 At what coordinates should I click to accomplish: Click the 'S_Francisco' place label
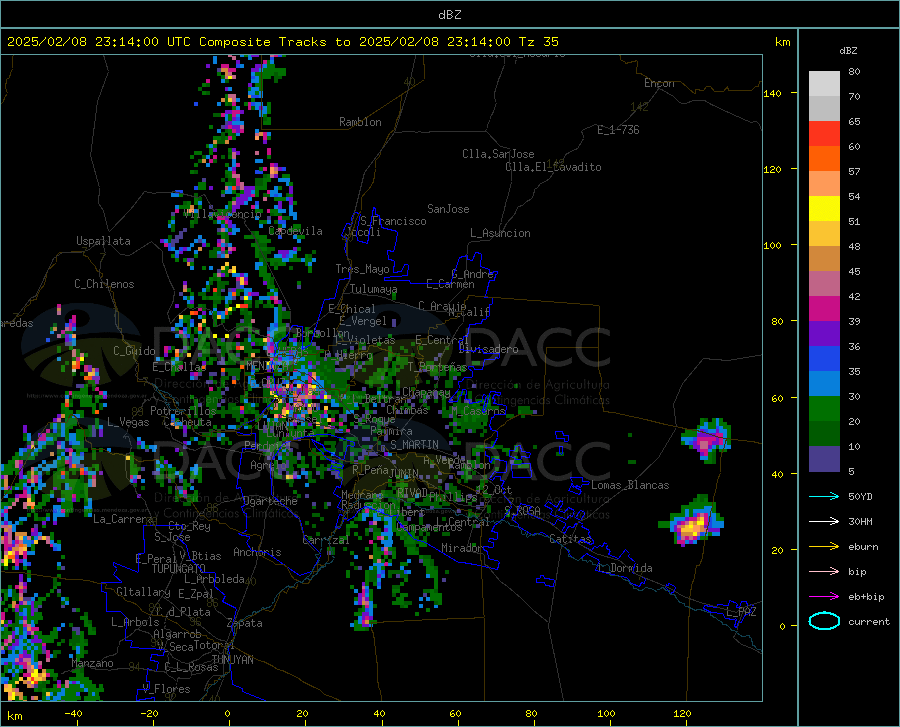393,221
